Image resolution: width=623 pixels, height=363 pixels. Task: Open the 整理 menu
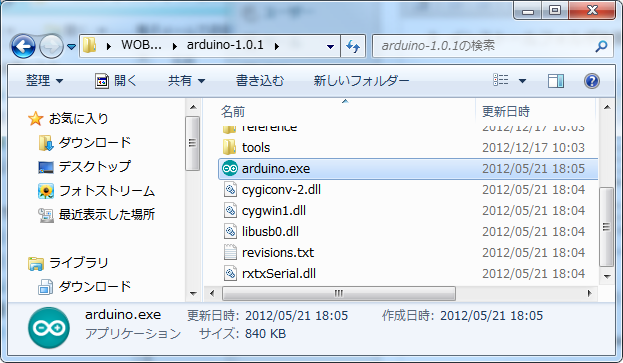[44, 81]
